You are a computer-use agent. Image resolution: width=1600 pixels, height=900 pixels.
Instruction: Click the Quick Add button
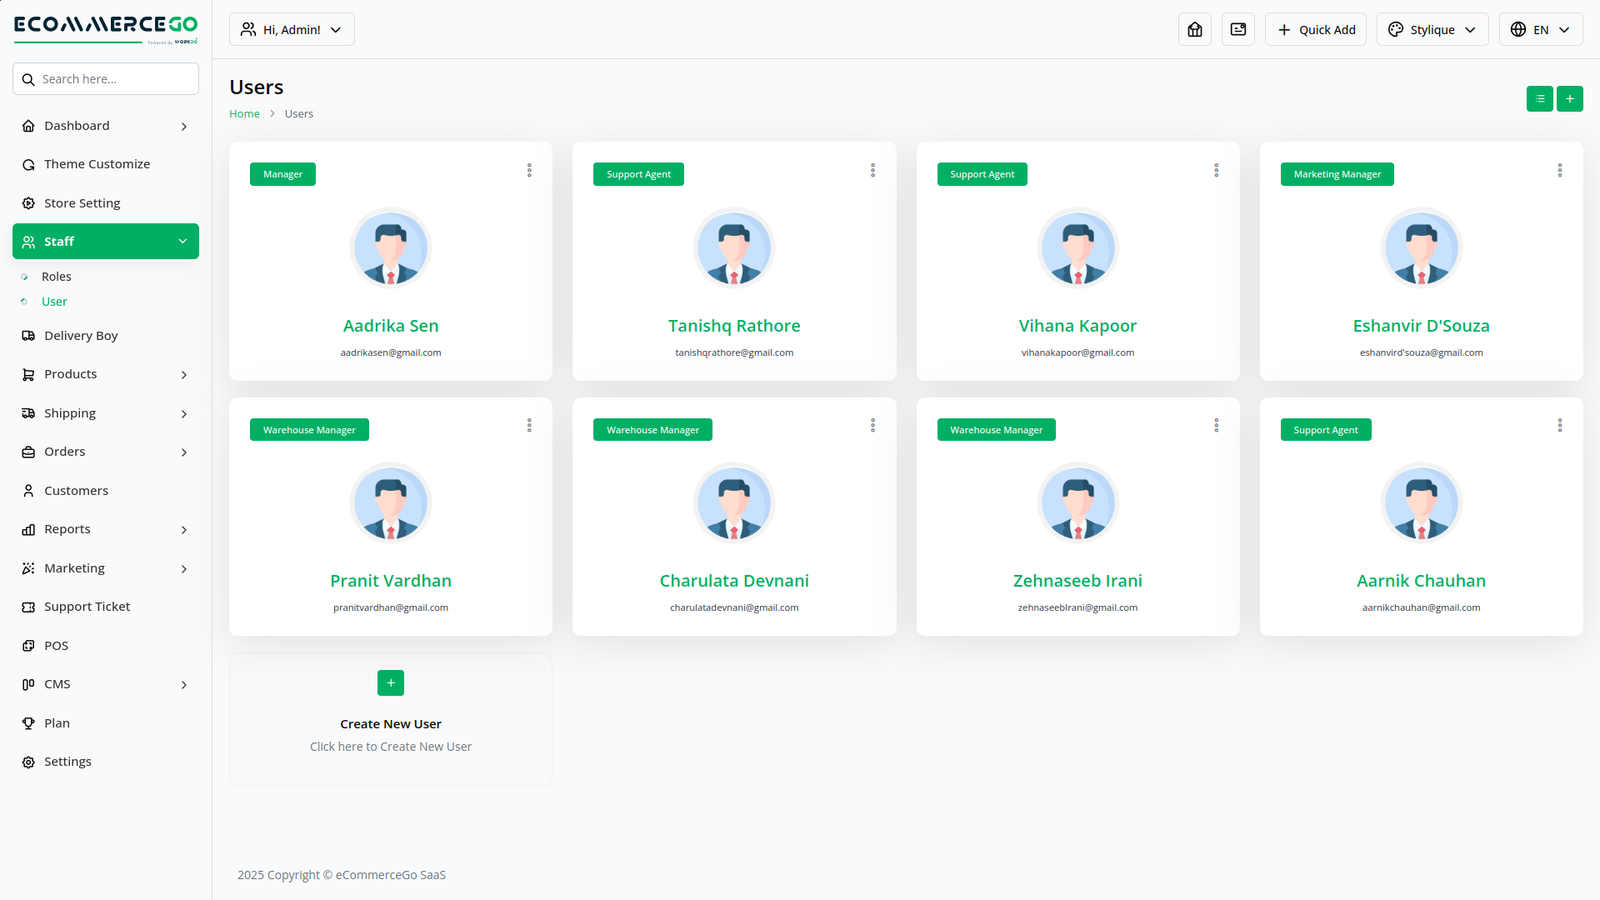[x=1315, y=30]
